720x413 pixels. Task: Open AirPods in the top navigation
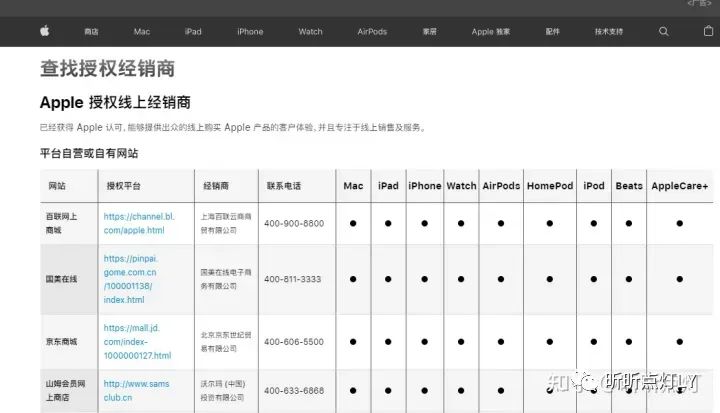(372, 32)
